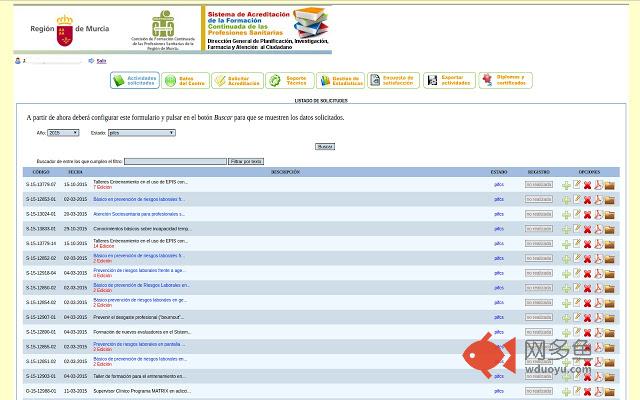Open Básico prevención de riesgos laborales en ge link

[x=140, y=300]
